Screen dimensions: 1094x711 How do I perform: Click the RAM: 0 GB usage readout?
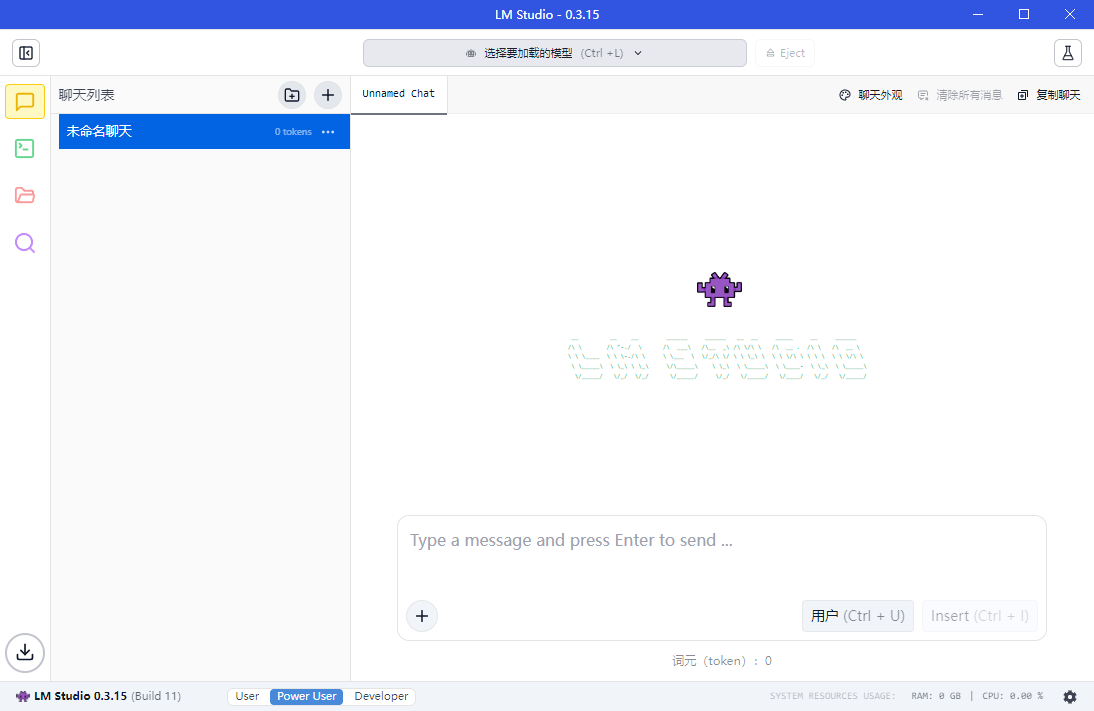(x=936, y=696)
